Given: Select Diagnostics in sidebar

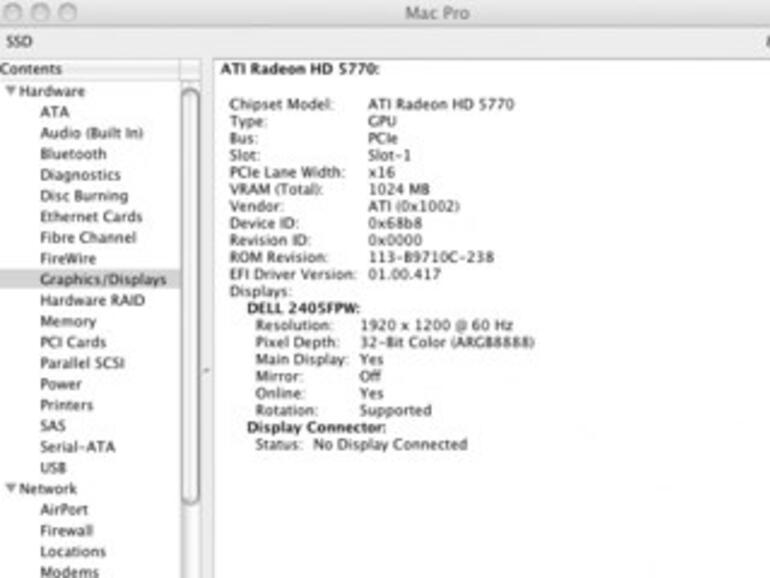Looking at the screenshot, I should click(81, 175).
